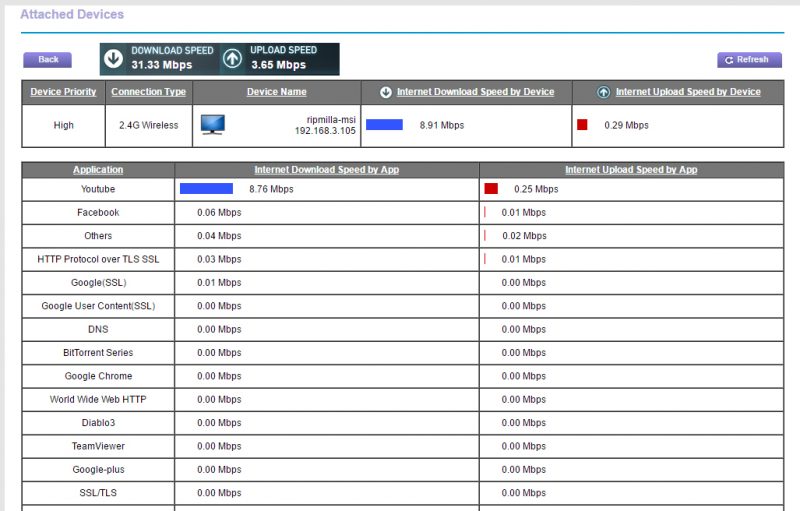Click IP address 192.168.3.105
The image size is (800, 511).
coord(325,131)
